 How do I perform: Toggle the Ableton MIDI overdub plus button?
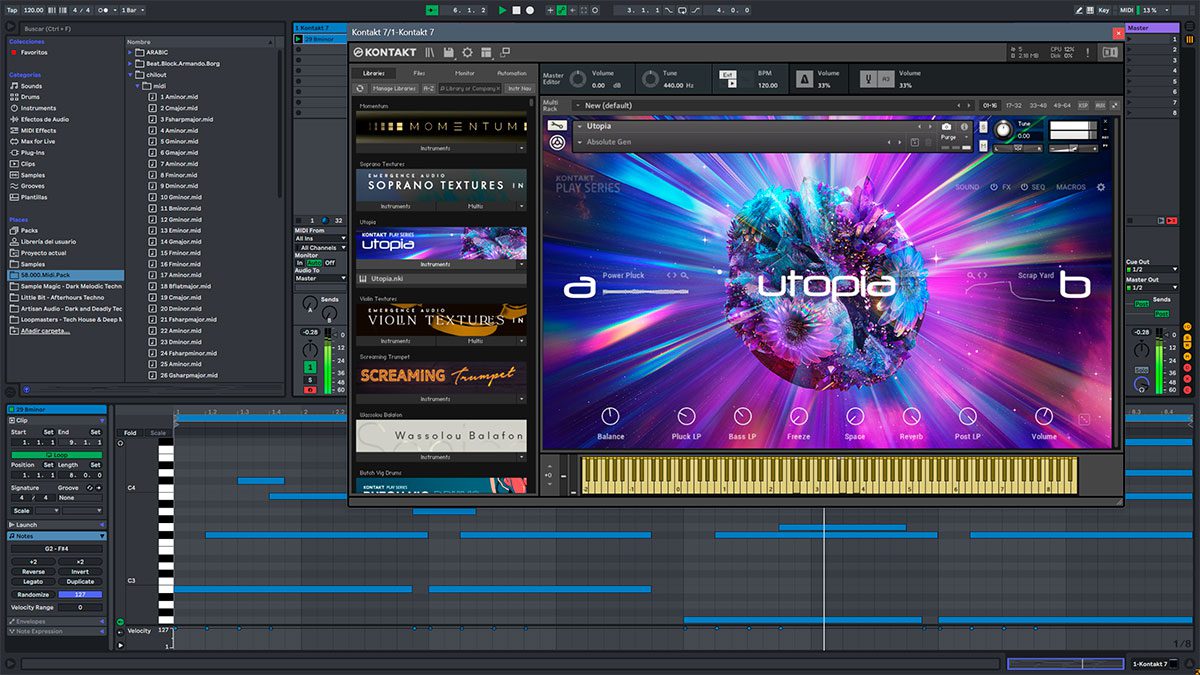549,9
